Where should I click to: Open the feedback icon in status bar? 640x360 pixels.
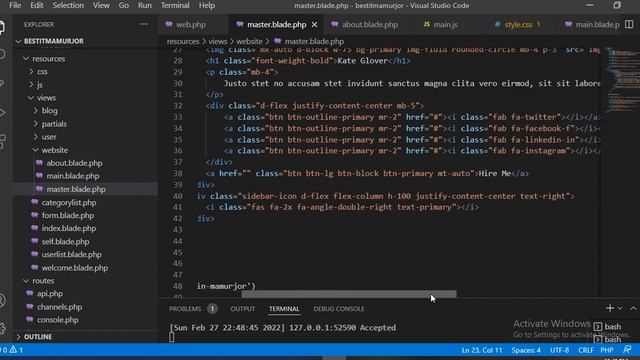coord(627,350)
